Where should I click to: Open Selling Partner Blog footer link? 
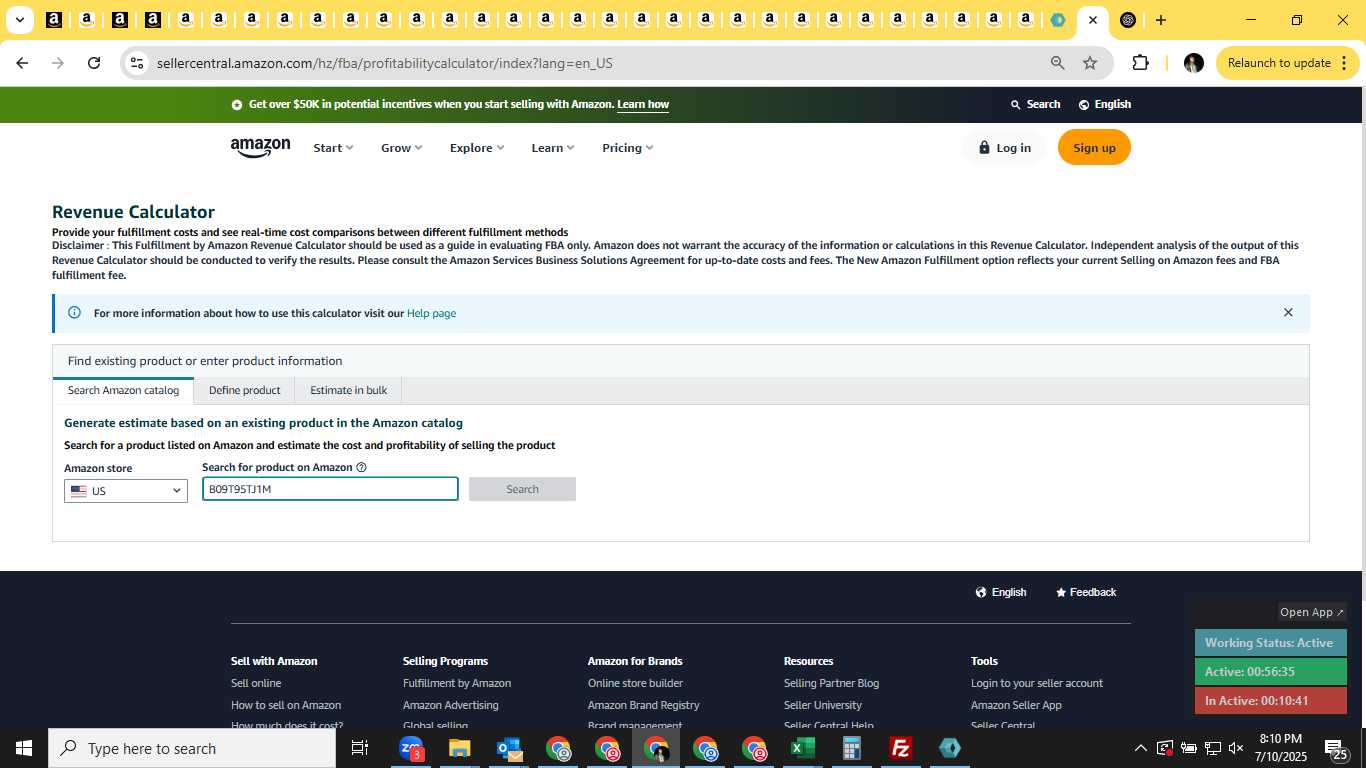(831, 683)
